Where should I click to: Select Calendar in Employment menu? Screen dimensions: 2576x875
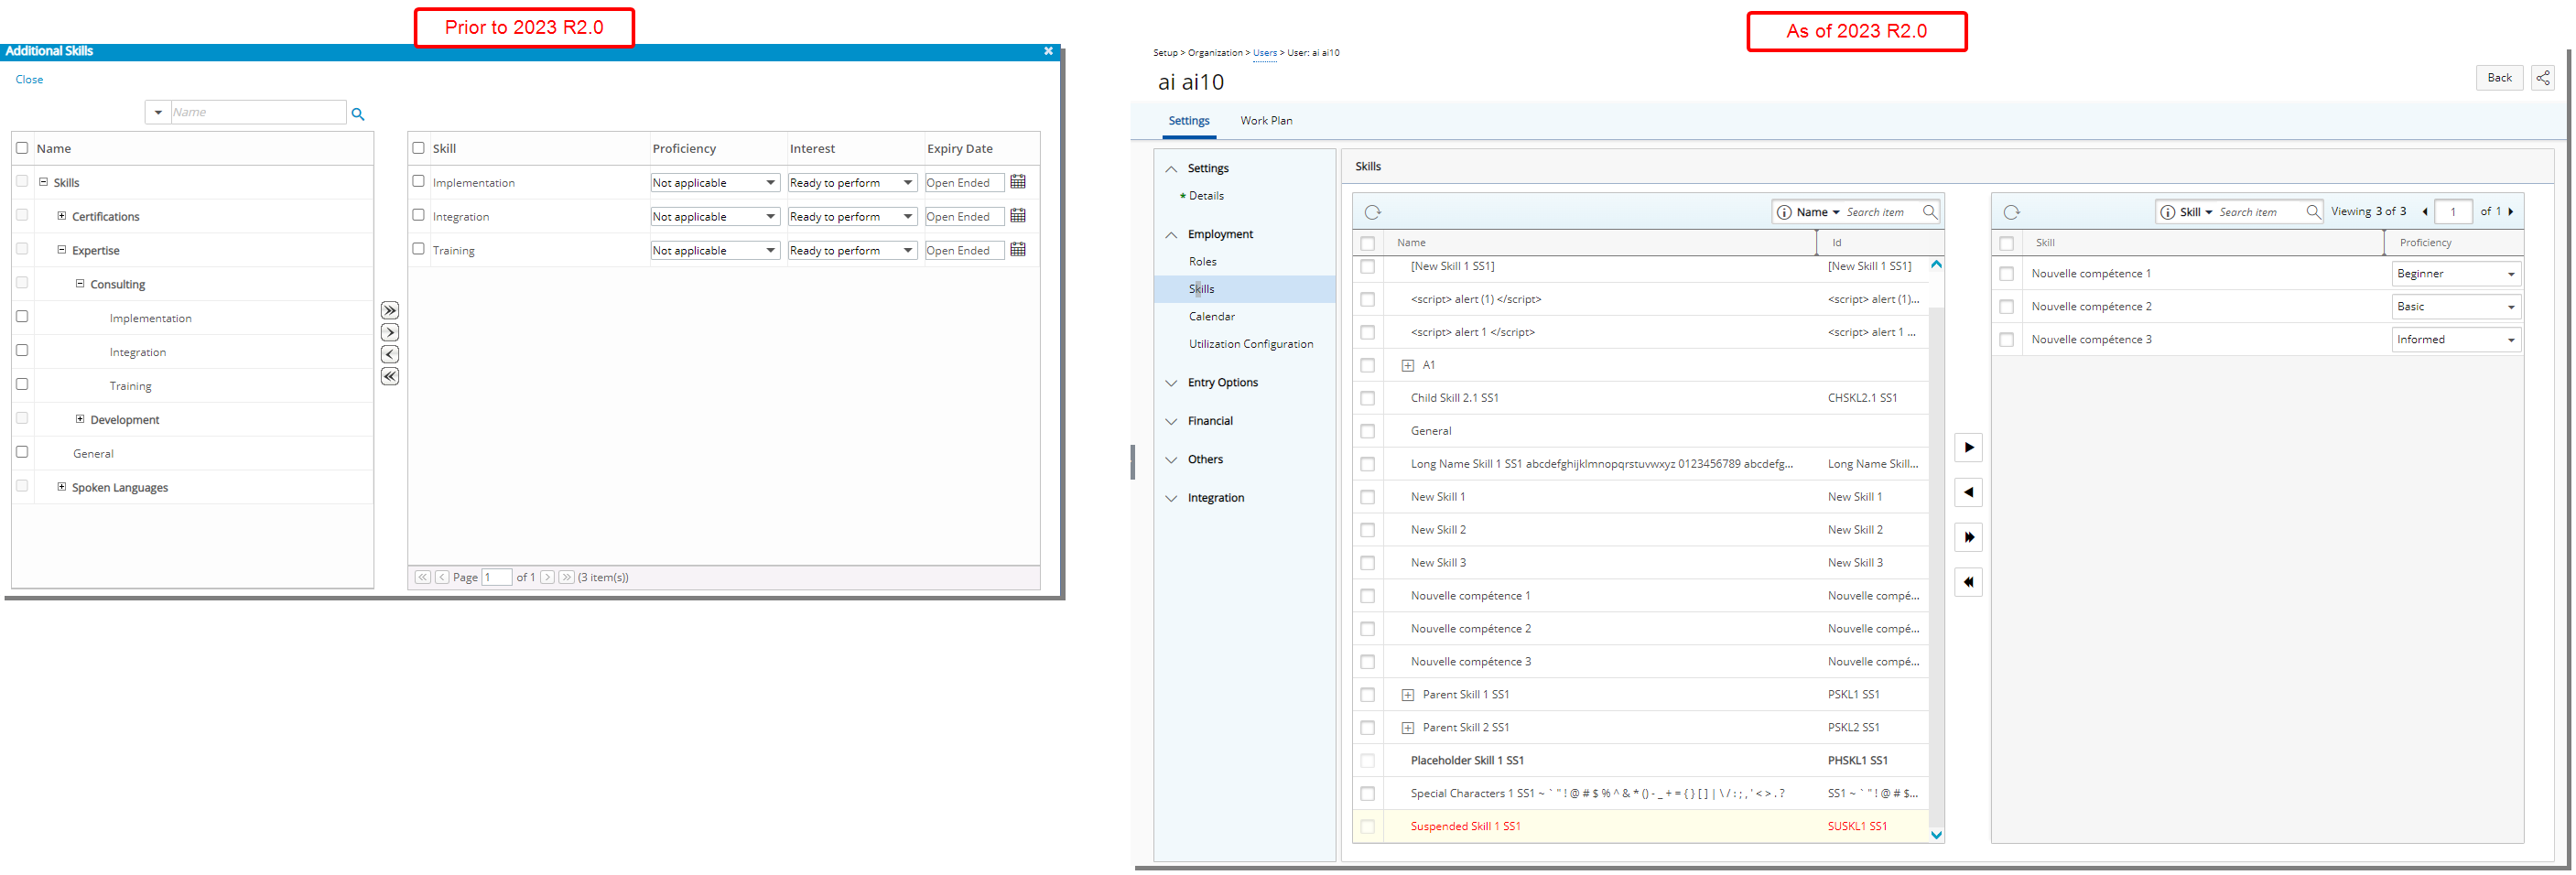tap(1212, 317)
